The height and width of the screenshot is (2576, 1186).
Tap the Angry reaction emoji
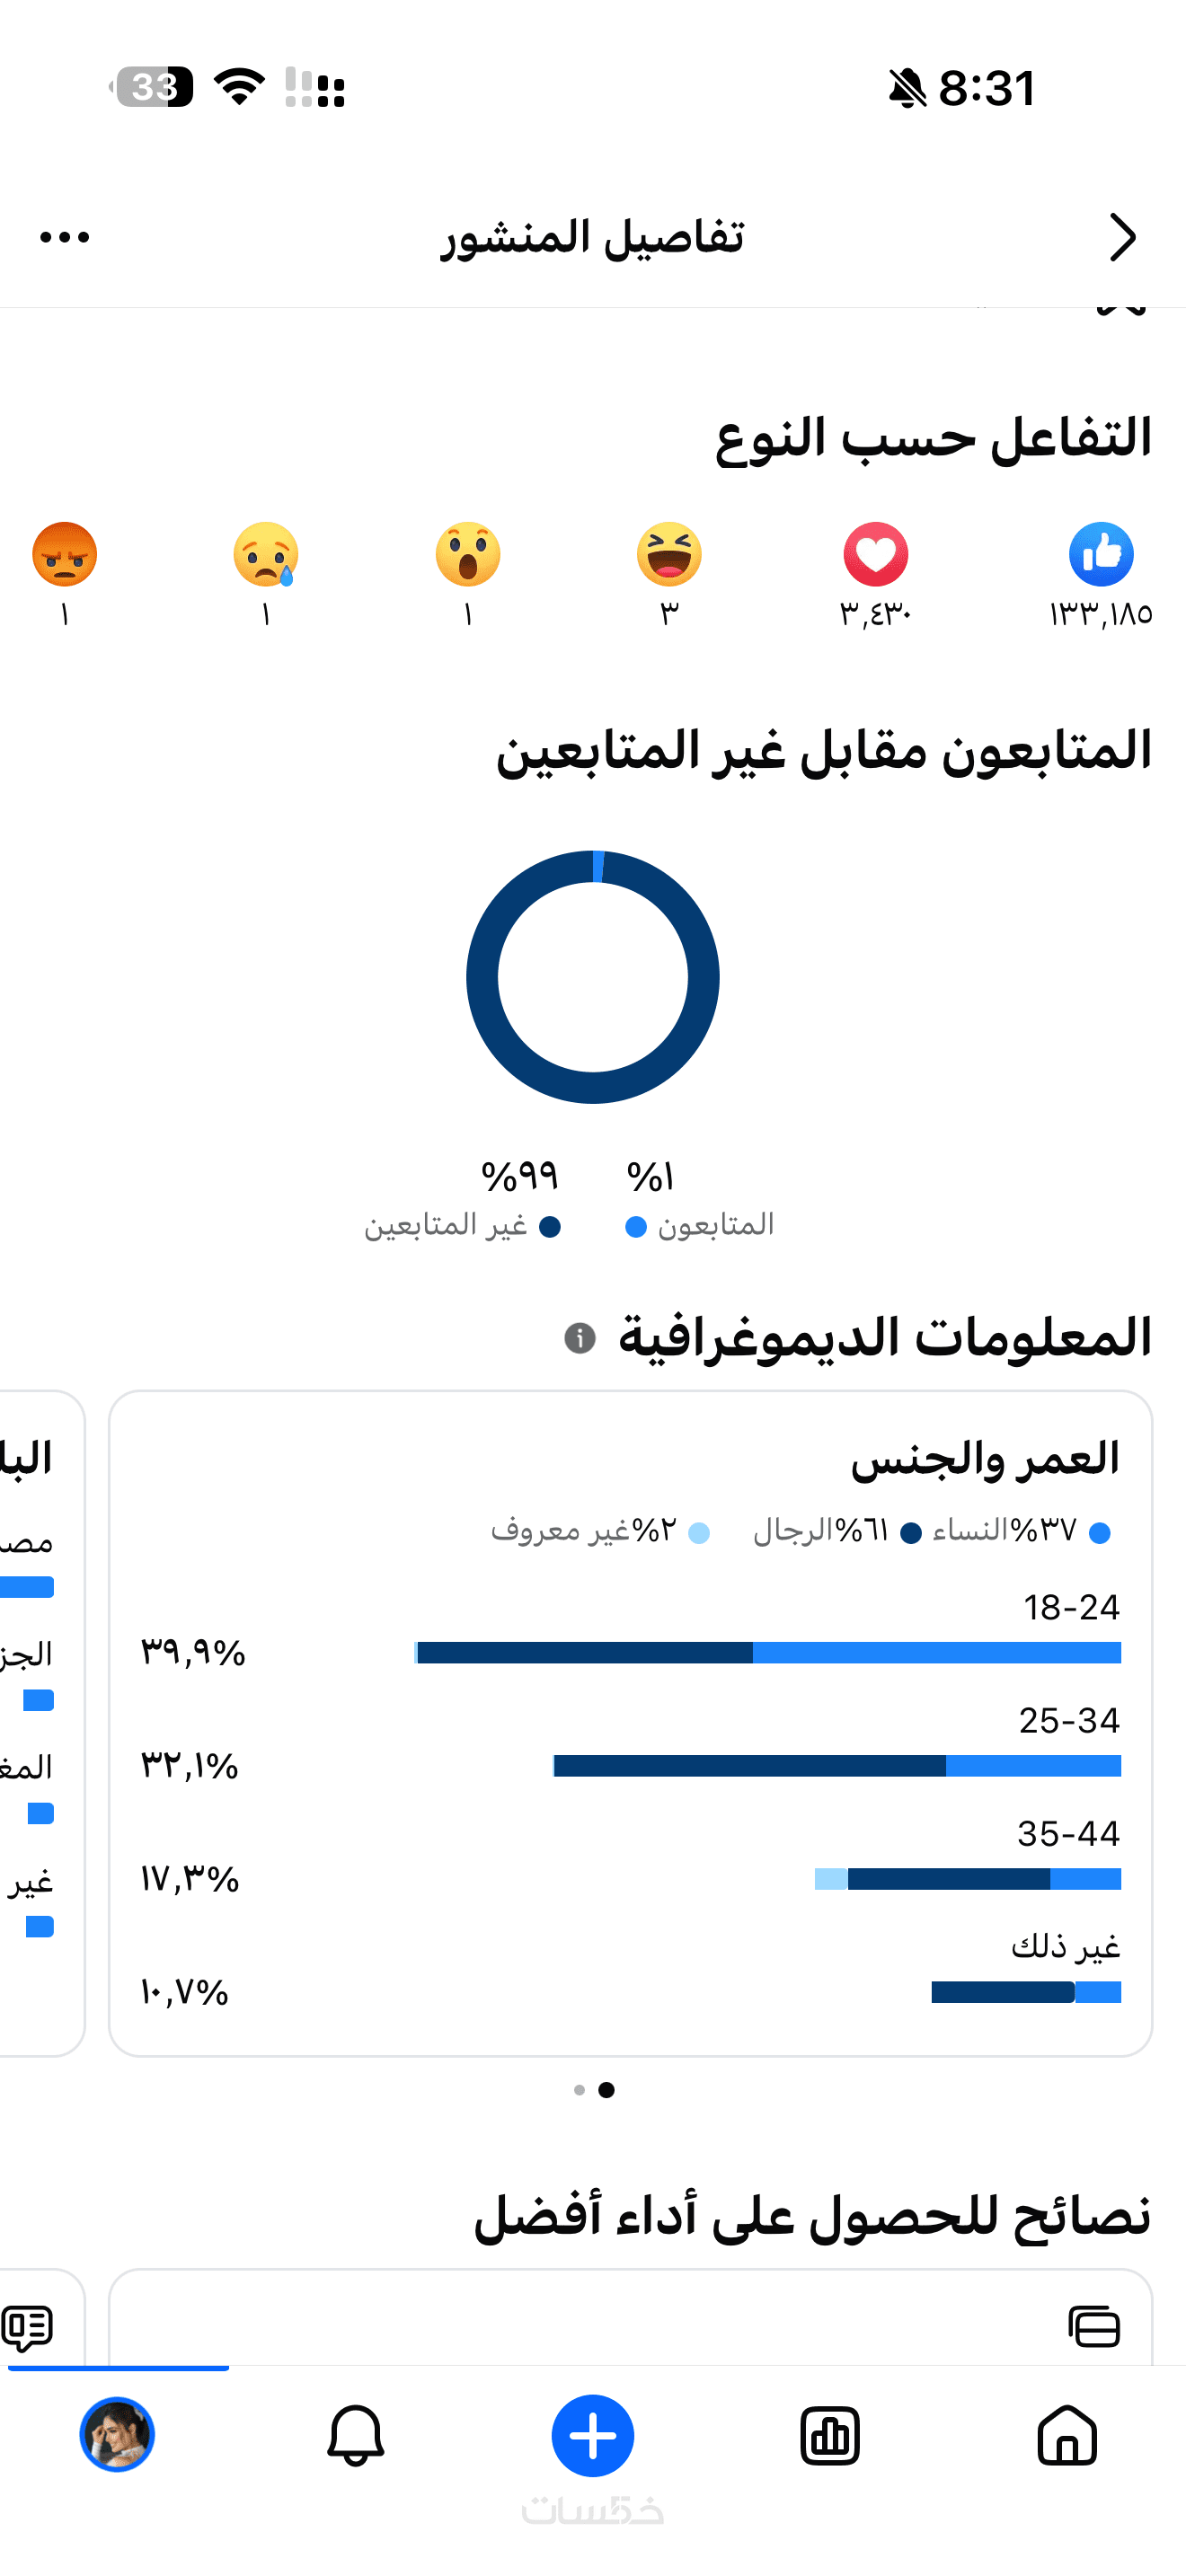click(x=65, y=554)
